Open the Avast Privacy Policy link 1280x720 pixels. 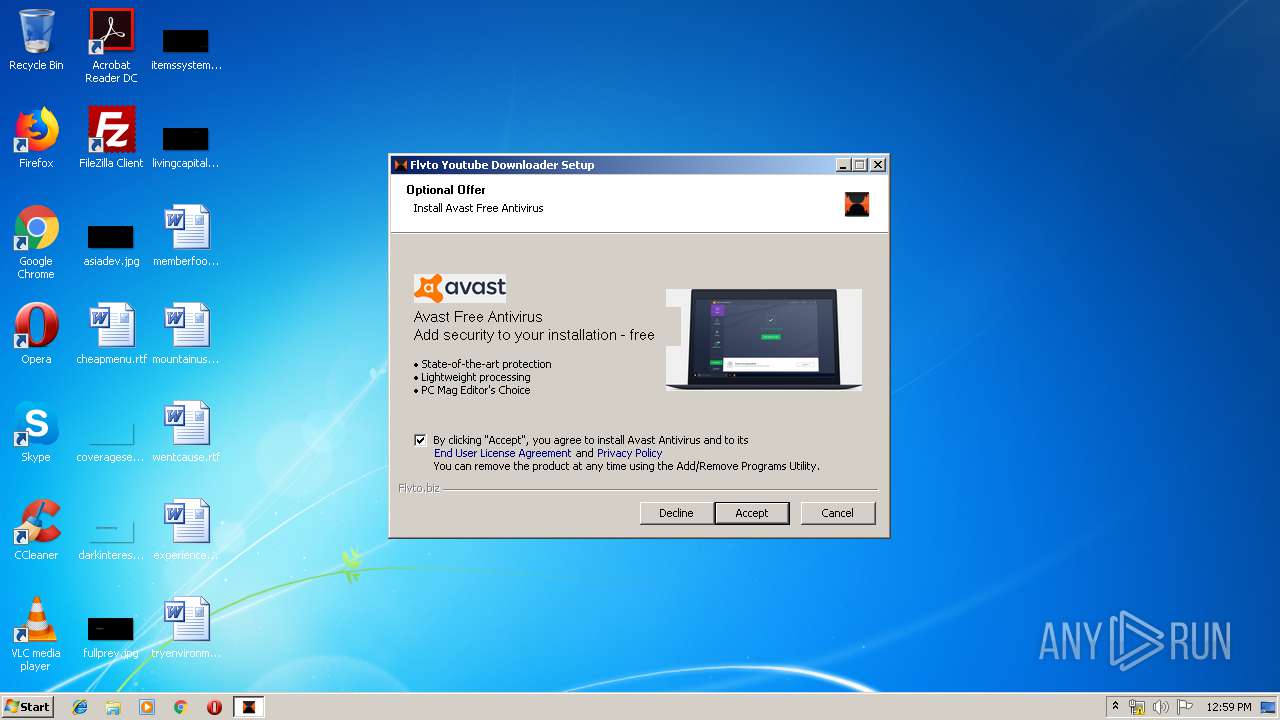pyautogui.click(x=630, y=453)
